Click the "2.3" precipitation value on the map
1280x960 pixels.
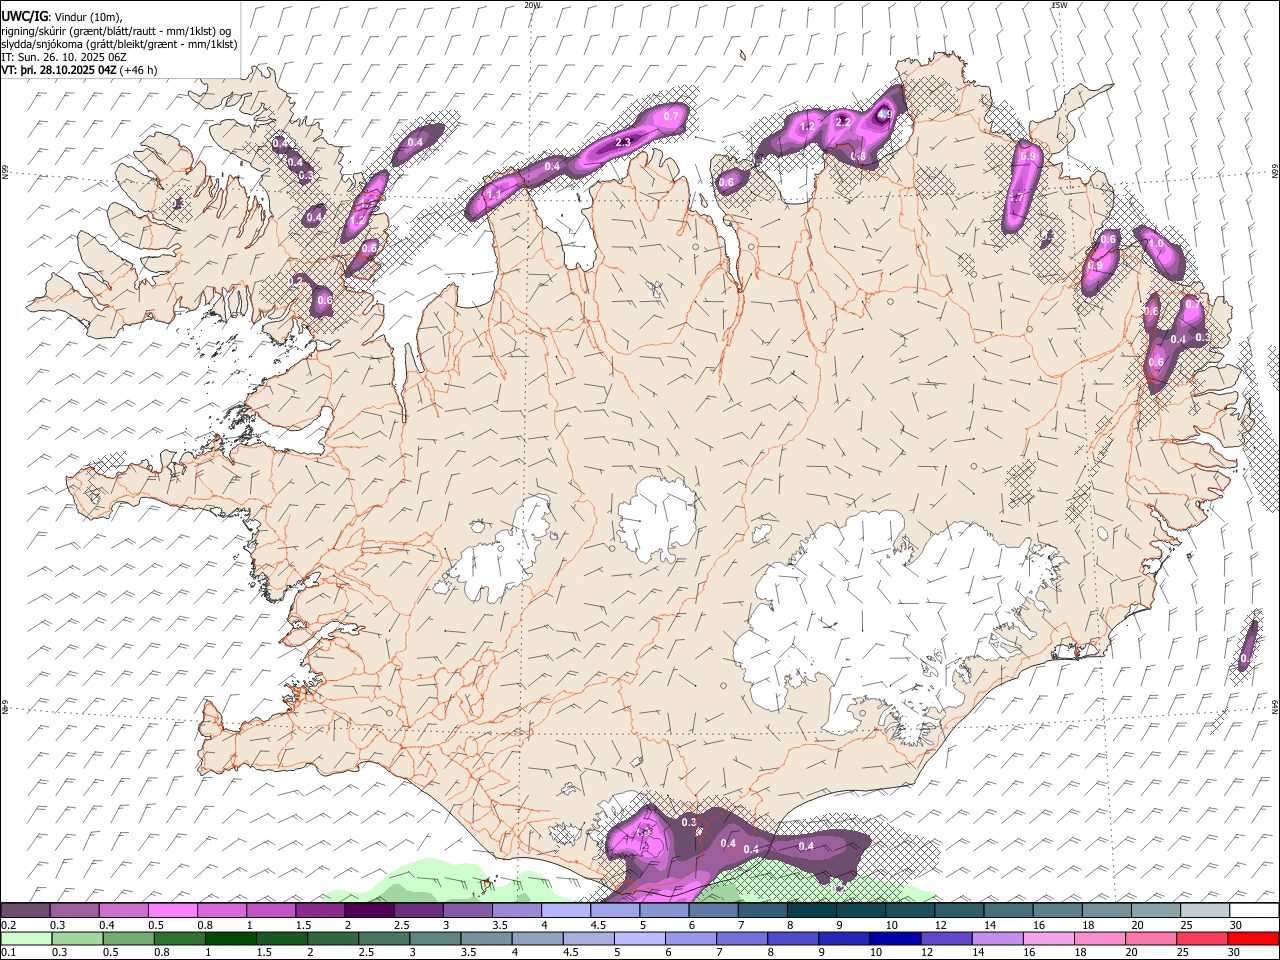(x=623, y=142)
